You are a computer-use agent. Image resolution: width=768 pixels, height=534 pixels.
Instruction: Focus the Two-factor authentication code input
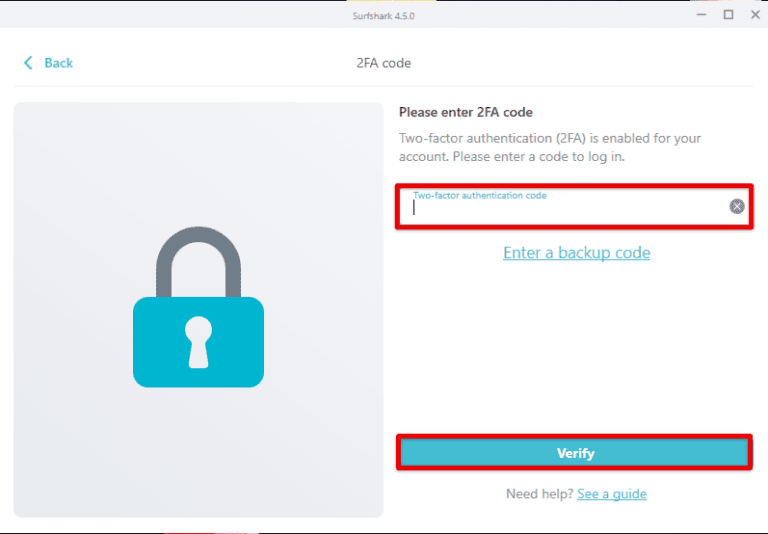click(x=565, y=210)
